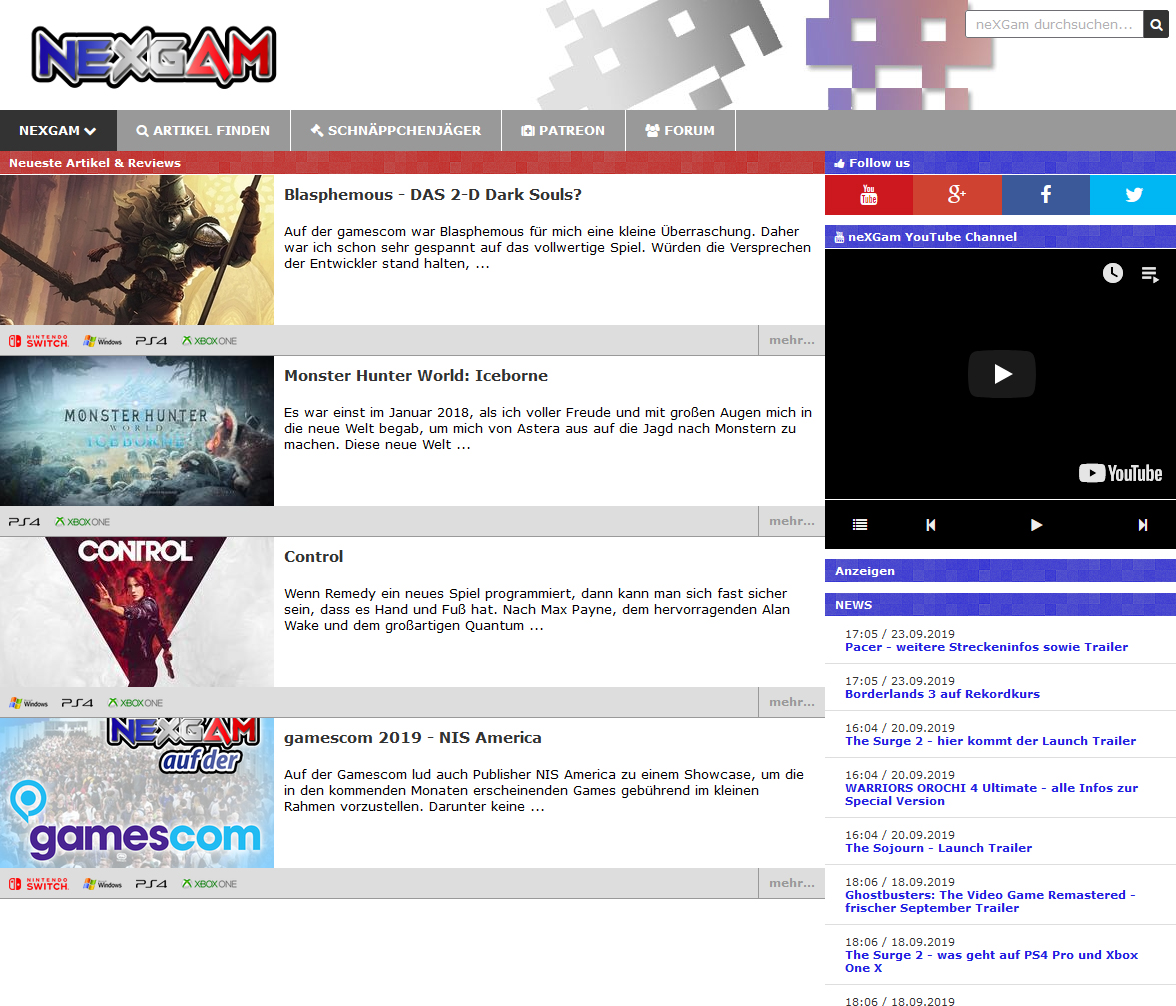Open news 'Borderlands 3 auf Rekordkurs'

point(942,695)
